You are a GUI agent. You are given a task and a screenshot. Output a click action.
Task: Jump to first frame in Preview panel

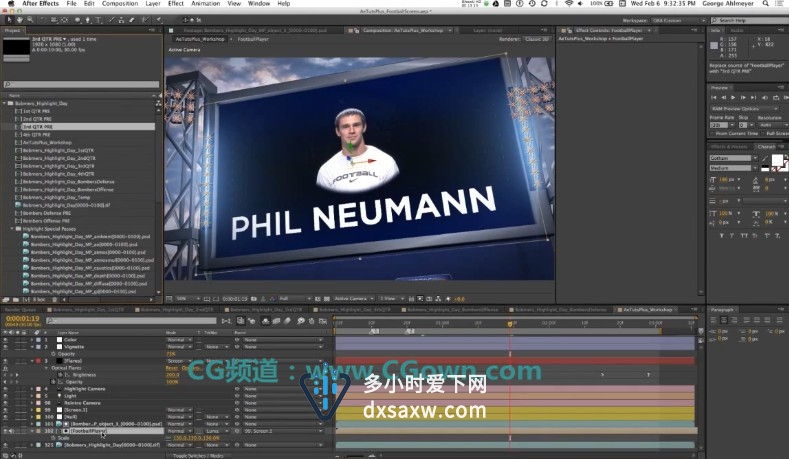[x=714, y=97]
